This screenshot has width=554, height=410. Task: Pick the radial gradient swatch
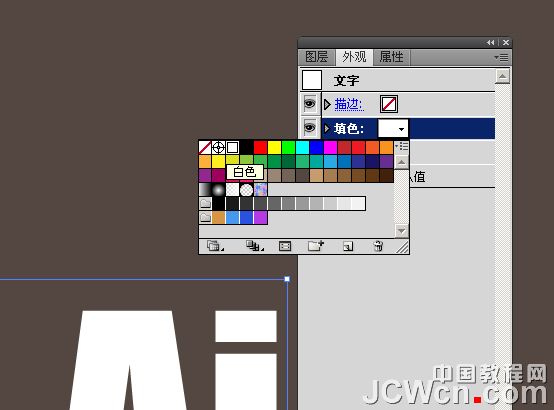218,190
